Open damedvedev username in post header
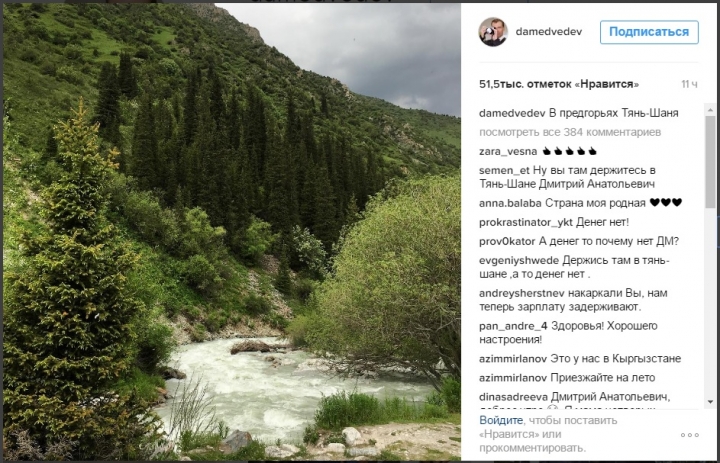The height and width of the screenshot is (463, 720). [x=549, y=32]
